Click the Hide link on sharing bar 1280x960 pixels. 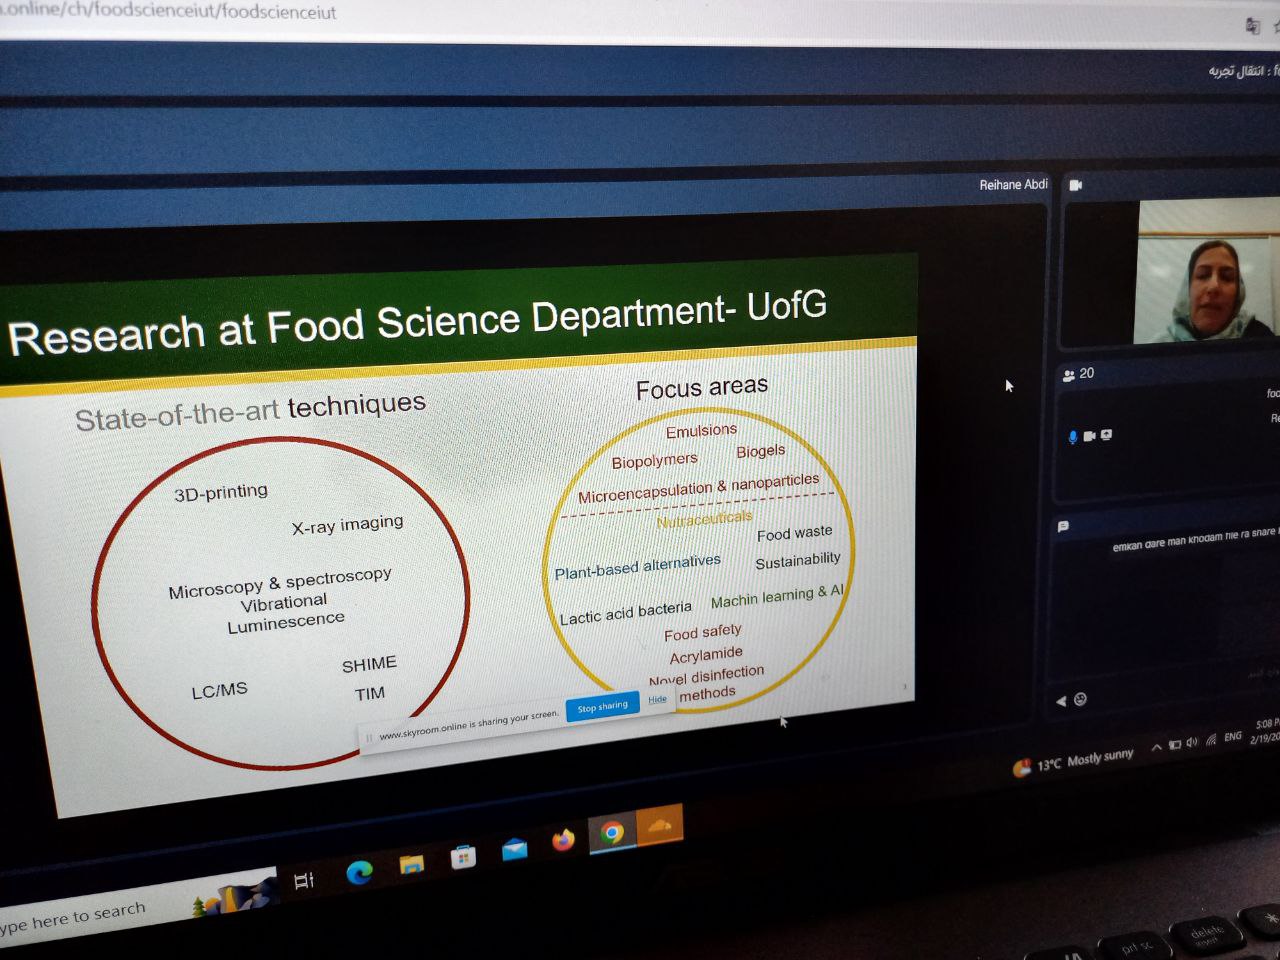coord(657,700)
